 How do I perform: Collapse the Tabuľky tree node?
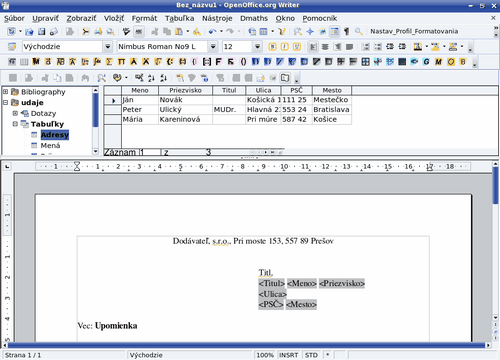15,124
